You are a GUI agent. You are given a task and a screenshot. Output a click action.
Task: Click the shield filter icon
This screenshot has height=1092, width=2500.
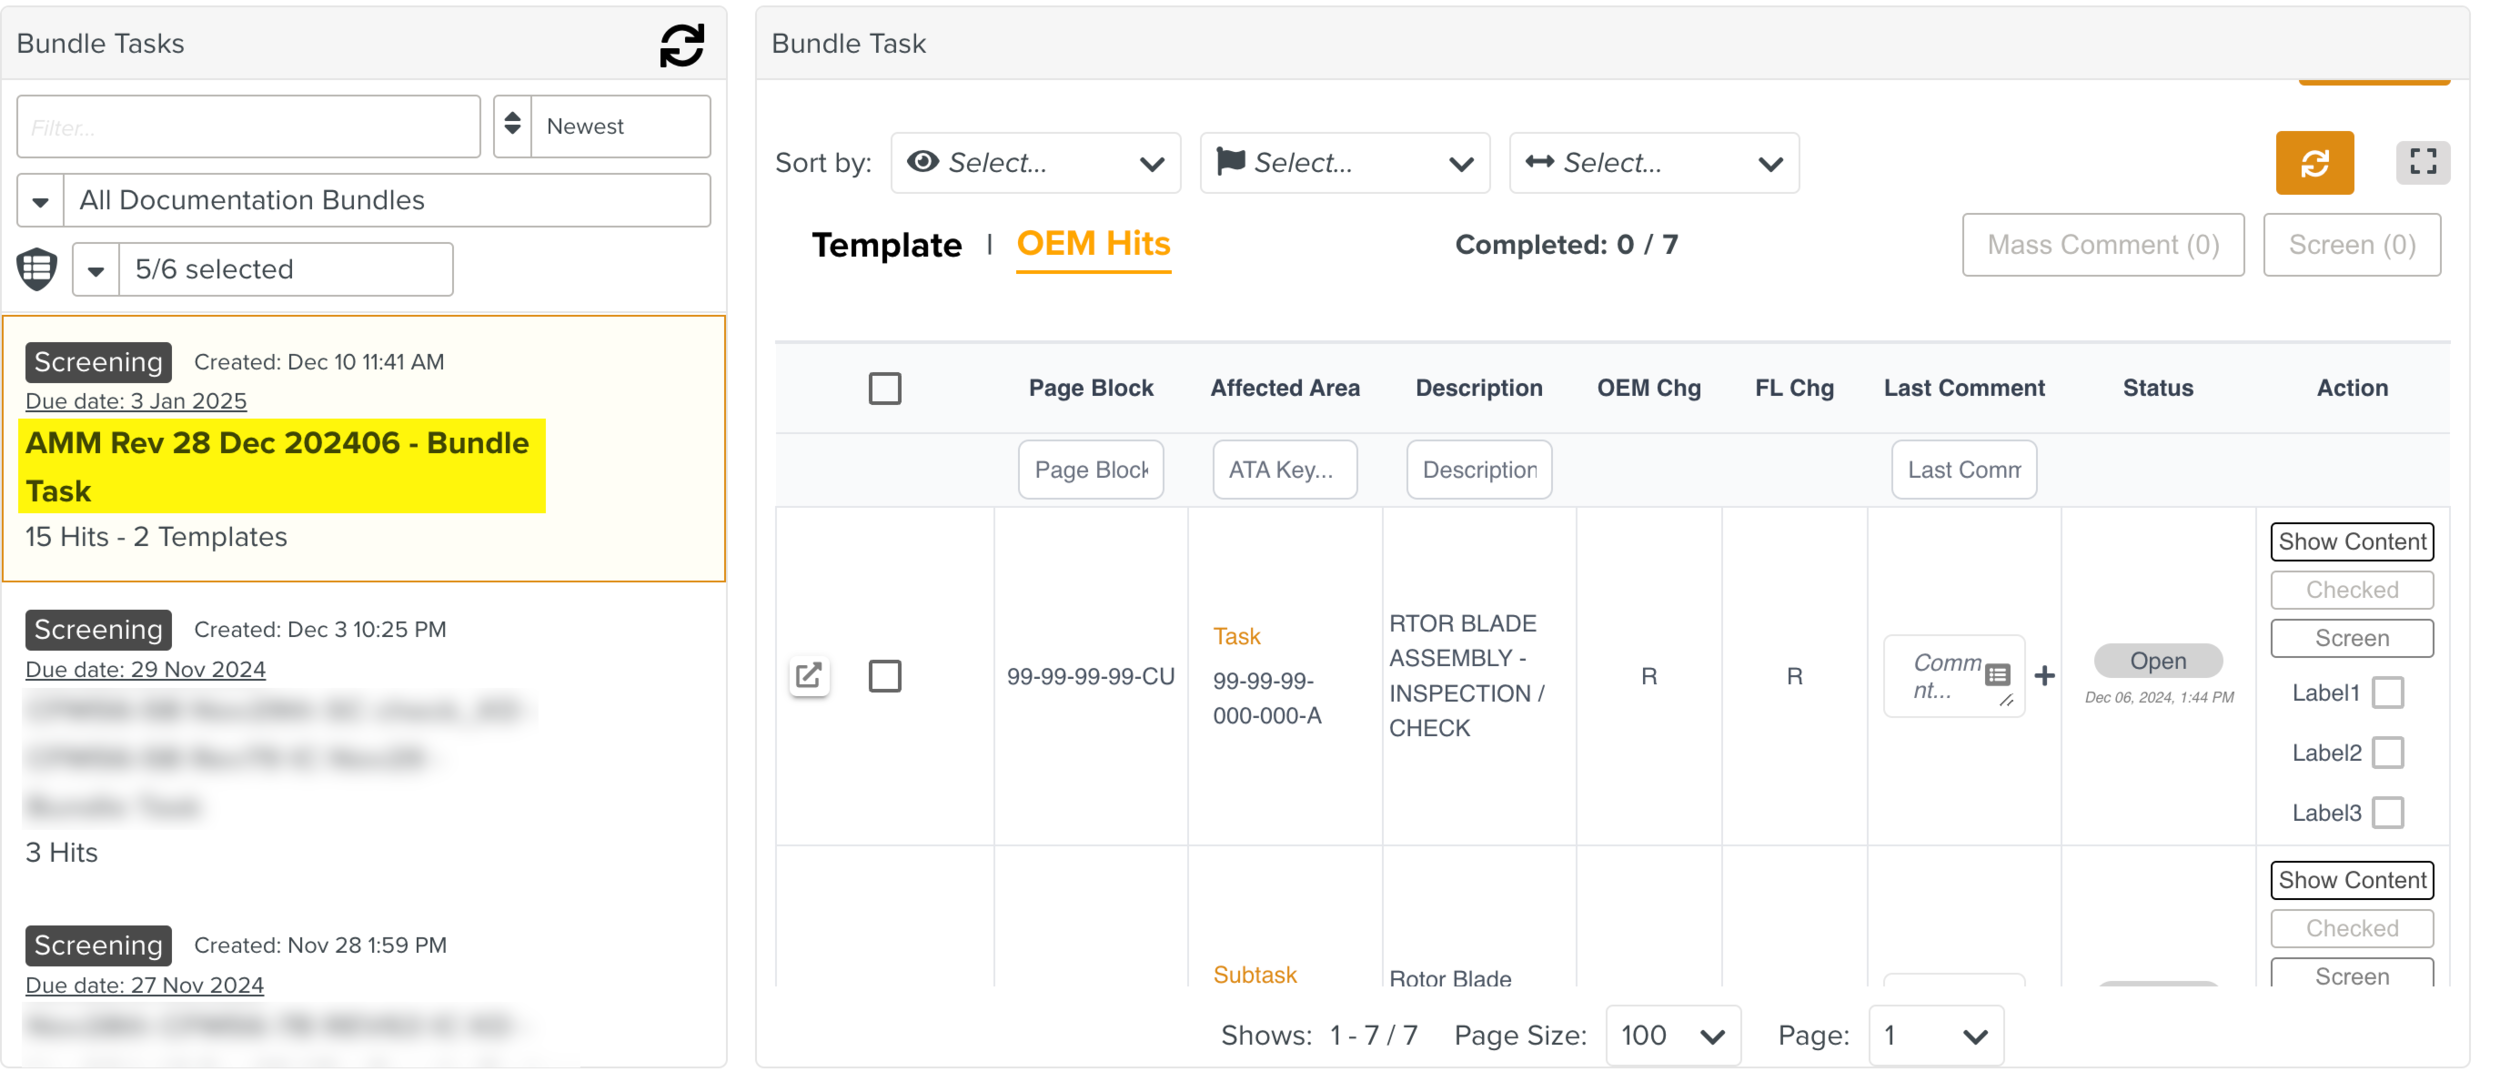click(x=37, y=269)
